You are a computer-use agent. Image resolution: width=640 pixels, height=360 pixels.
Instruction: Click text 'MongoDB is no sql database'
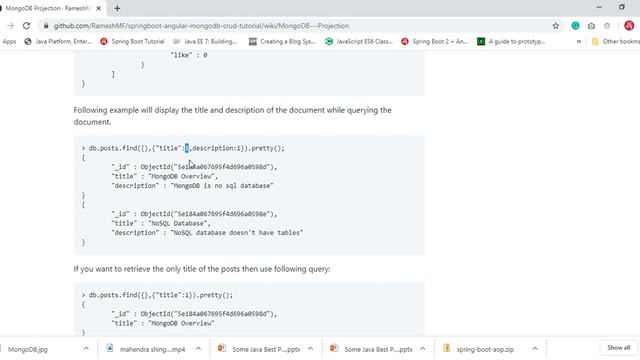pyautogui.click(x=222, y=186)
